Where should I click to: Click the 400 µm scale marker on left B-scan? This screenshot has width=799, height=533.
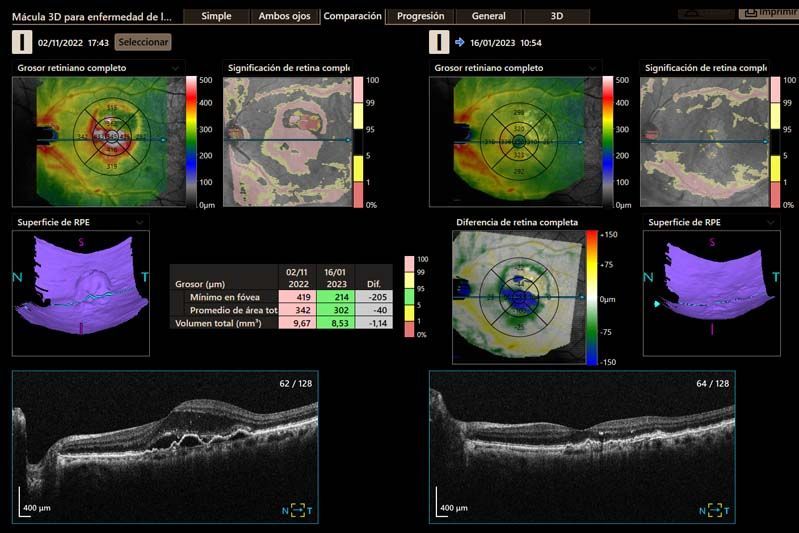38,508
